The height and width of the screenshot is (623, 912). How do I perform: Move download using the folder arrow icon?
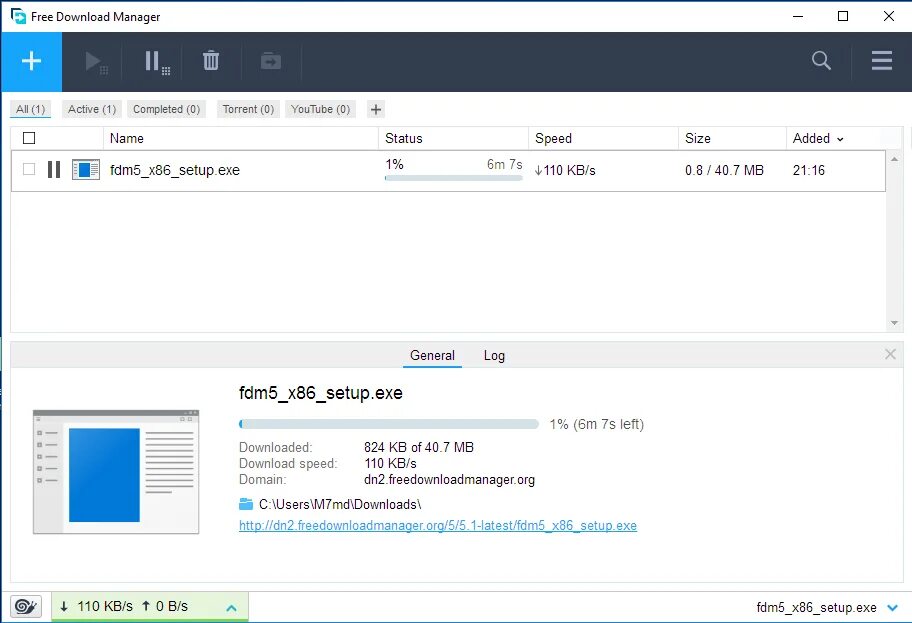(x=271, y=60)
